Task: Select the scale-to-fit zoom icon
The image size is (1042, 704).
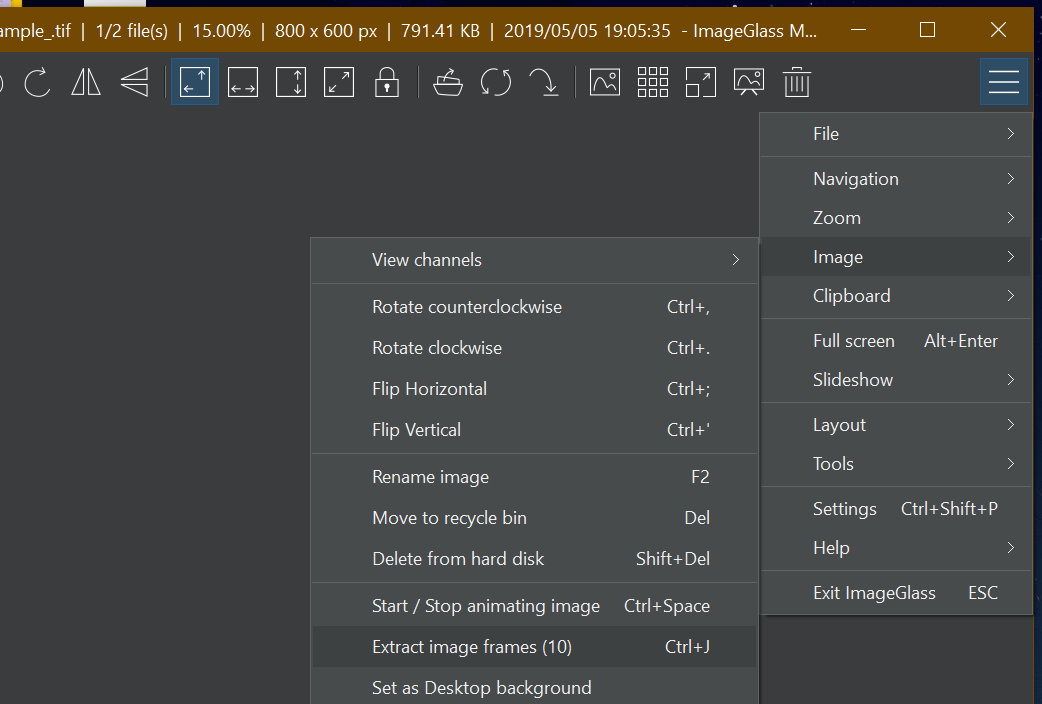Action: coord(338,82)
